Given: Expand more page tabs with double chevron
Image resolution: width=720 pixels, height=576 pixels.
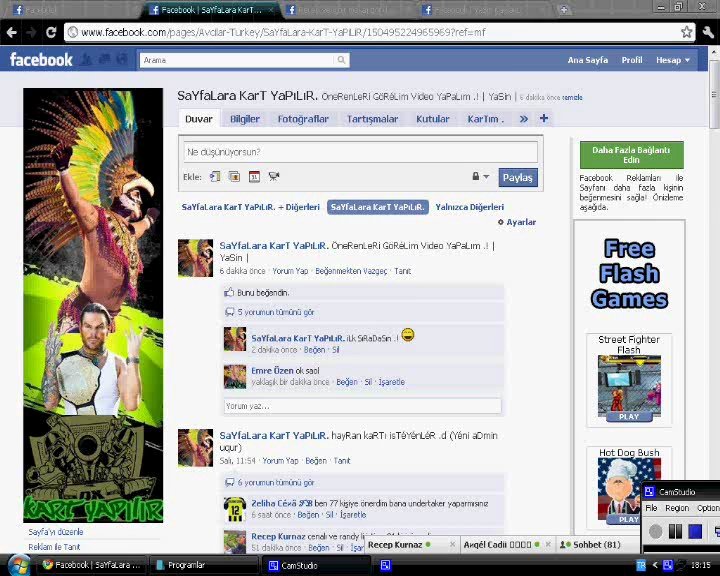Looking at the screenshot, I should (523, 119).
